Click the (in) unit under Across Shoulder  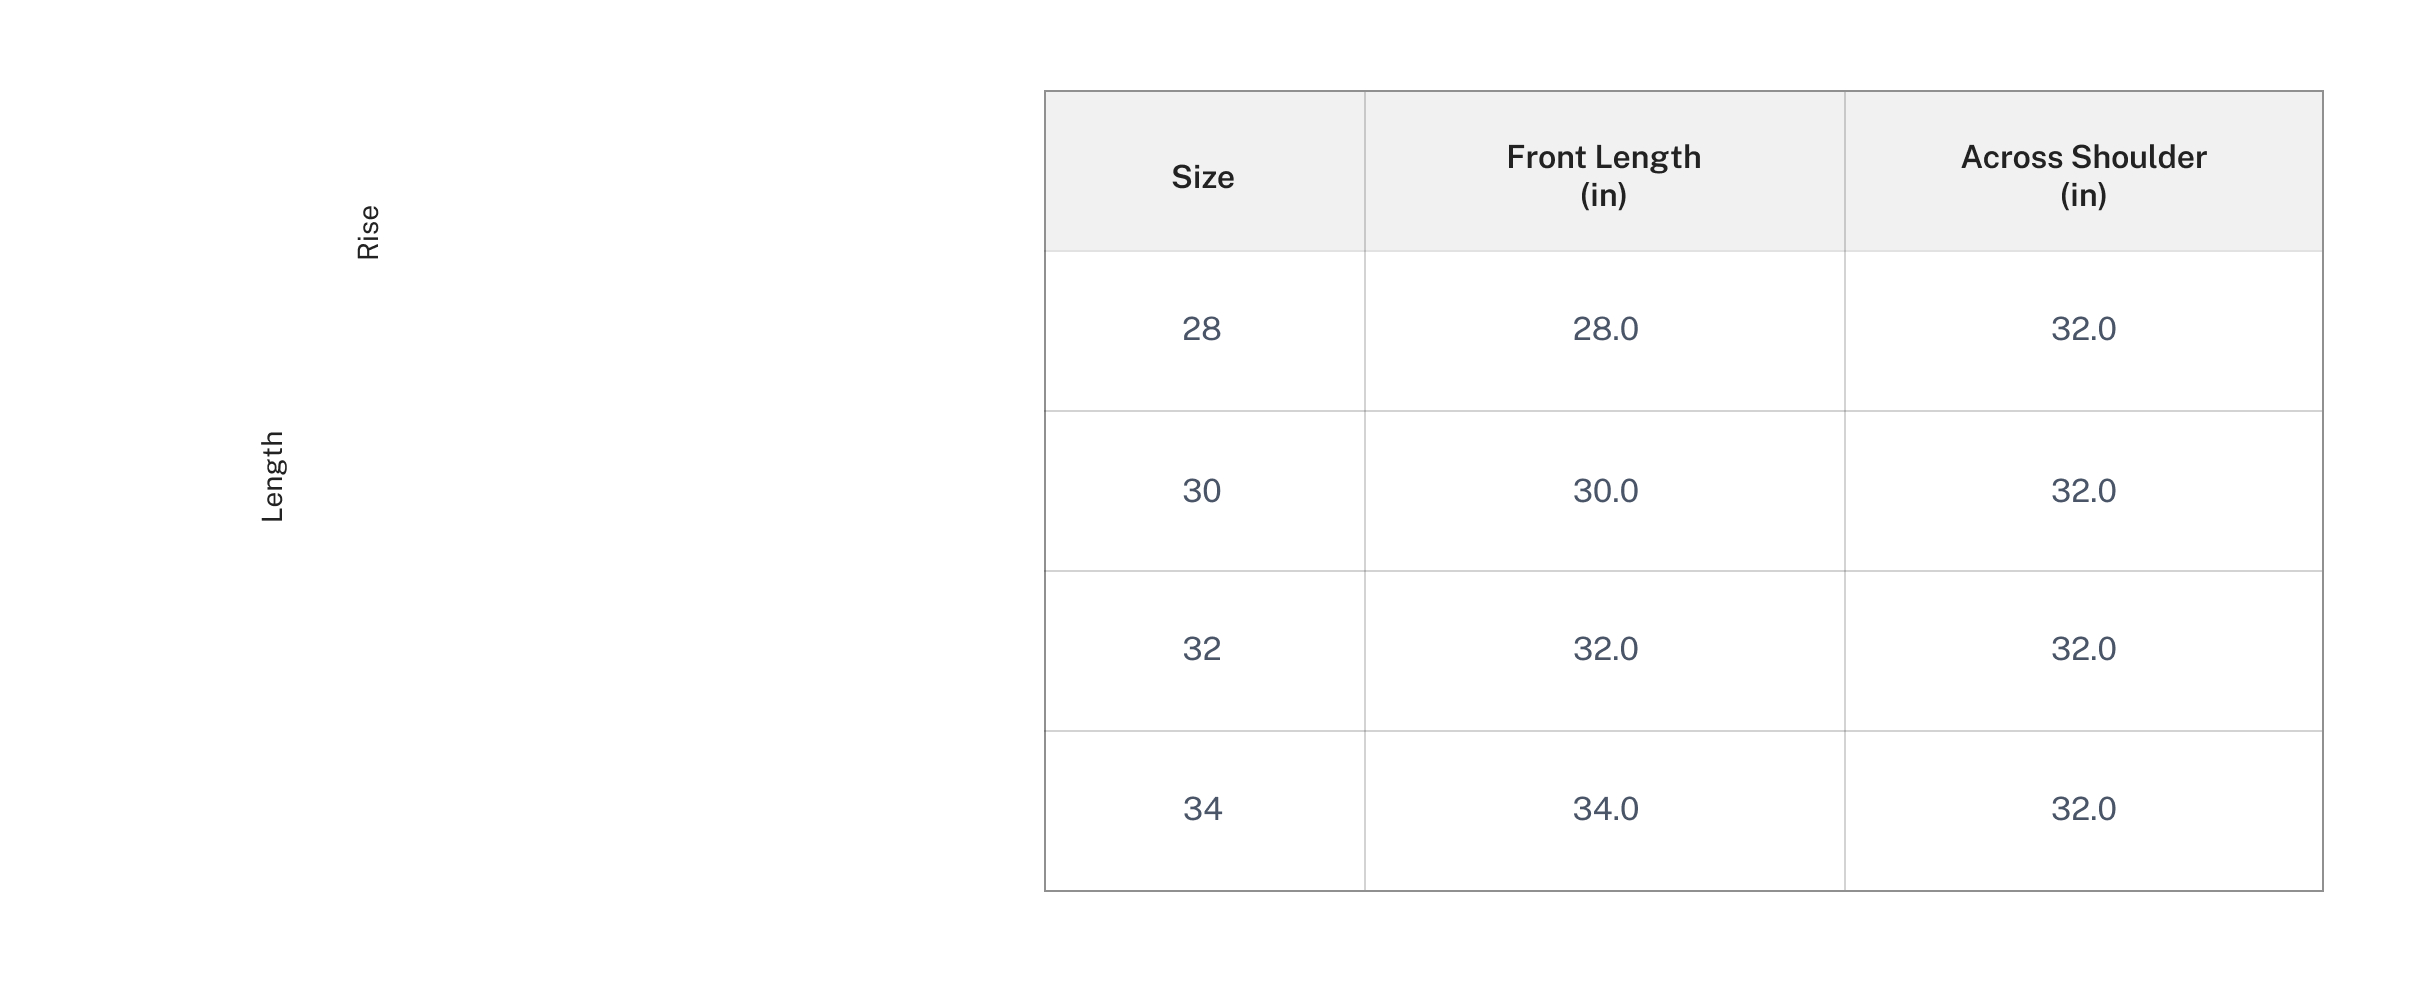2083,195
